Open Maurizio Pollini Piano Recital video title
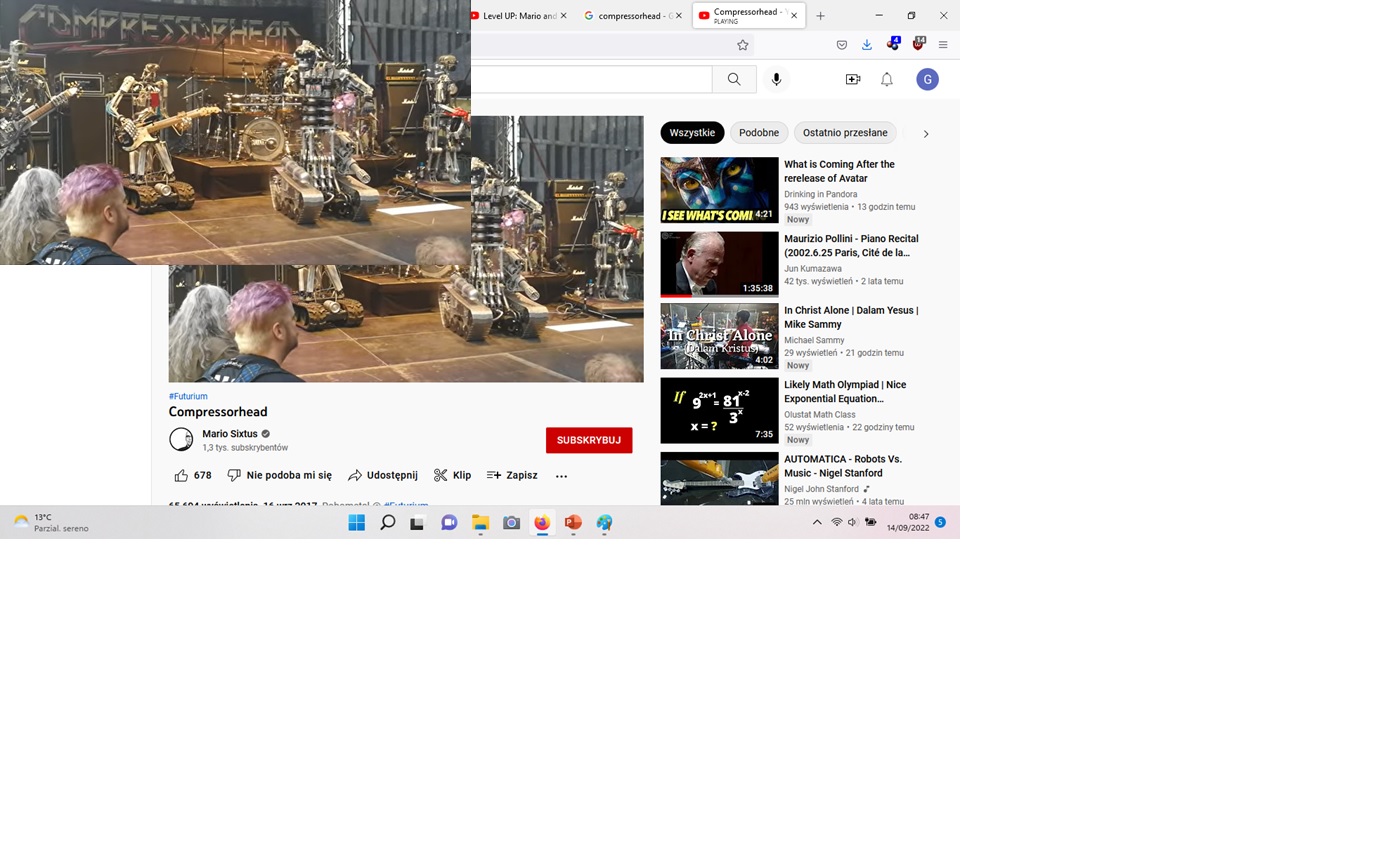This screenshot has width=1384, height=867. pyautogui.click(x=851, y=246)
